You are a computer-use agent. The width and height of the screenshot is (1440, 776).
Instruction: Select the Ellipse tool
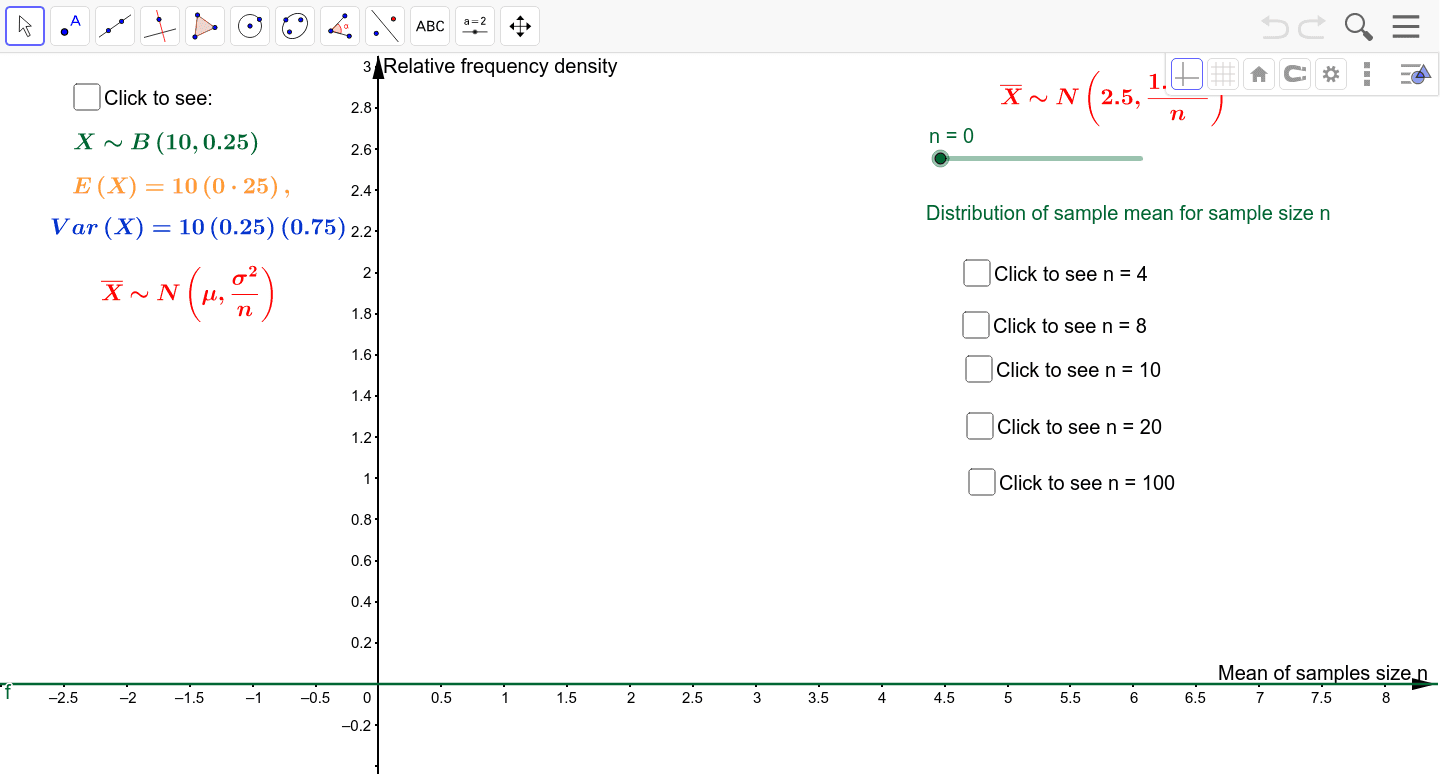[295, 26]
